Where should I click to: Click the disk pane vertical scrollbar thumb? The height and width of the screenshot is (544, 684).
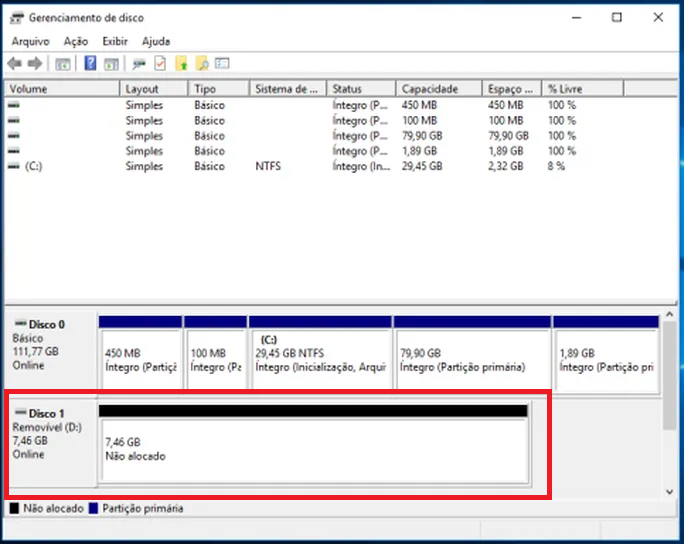(670, 376)
